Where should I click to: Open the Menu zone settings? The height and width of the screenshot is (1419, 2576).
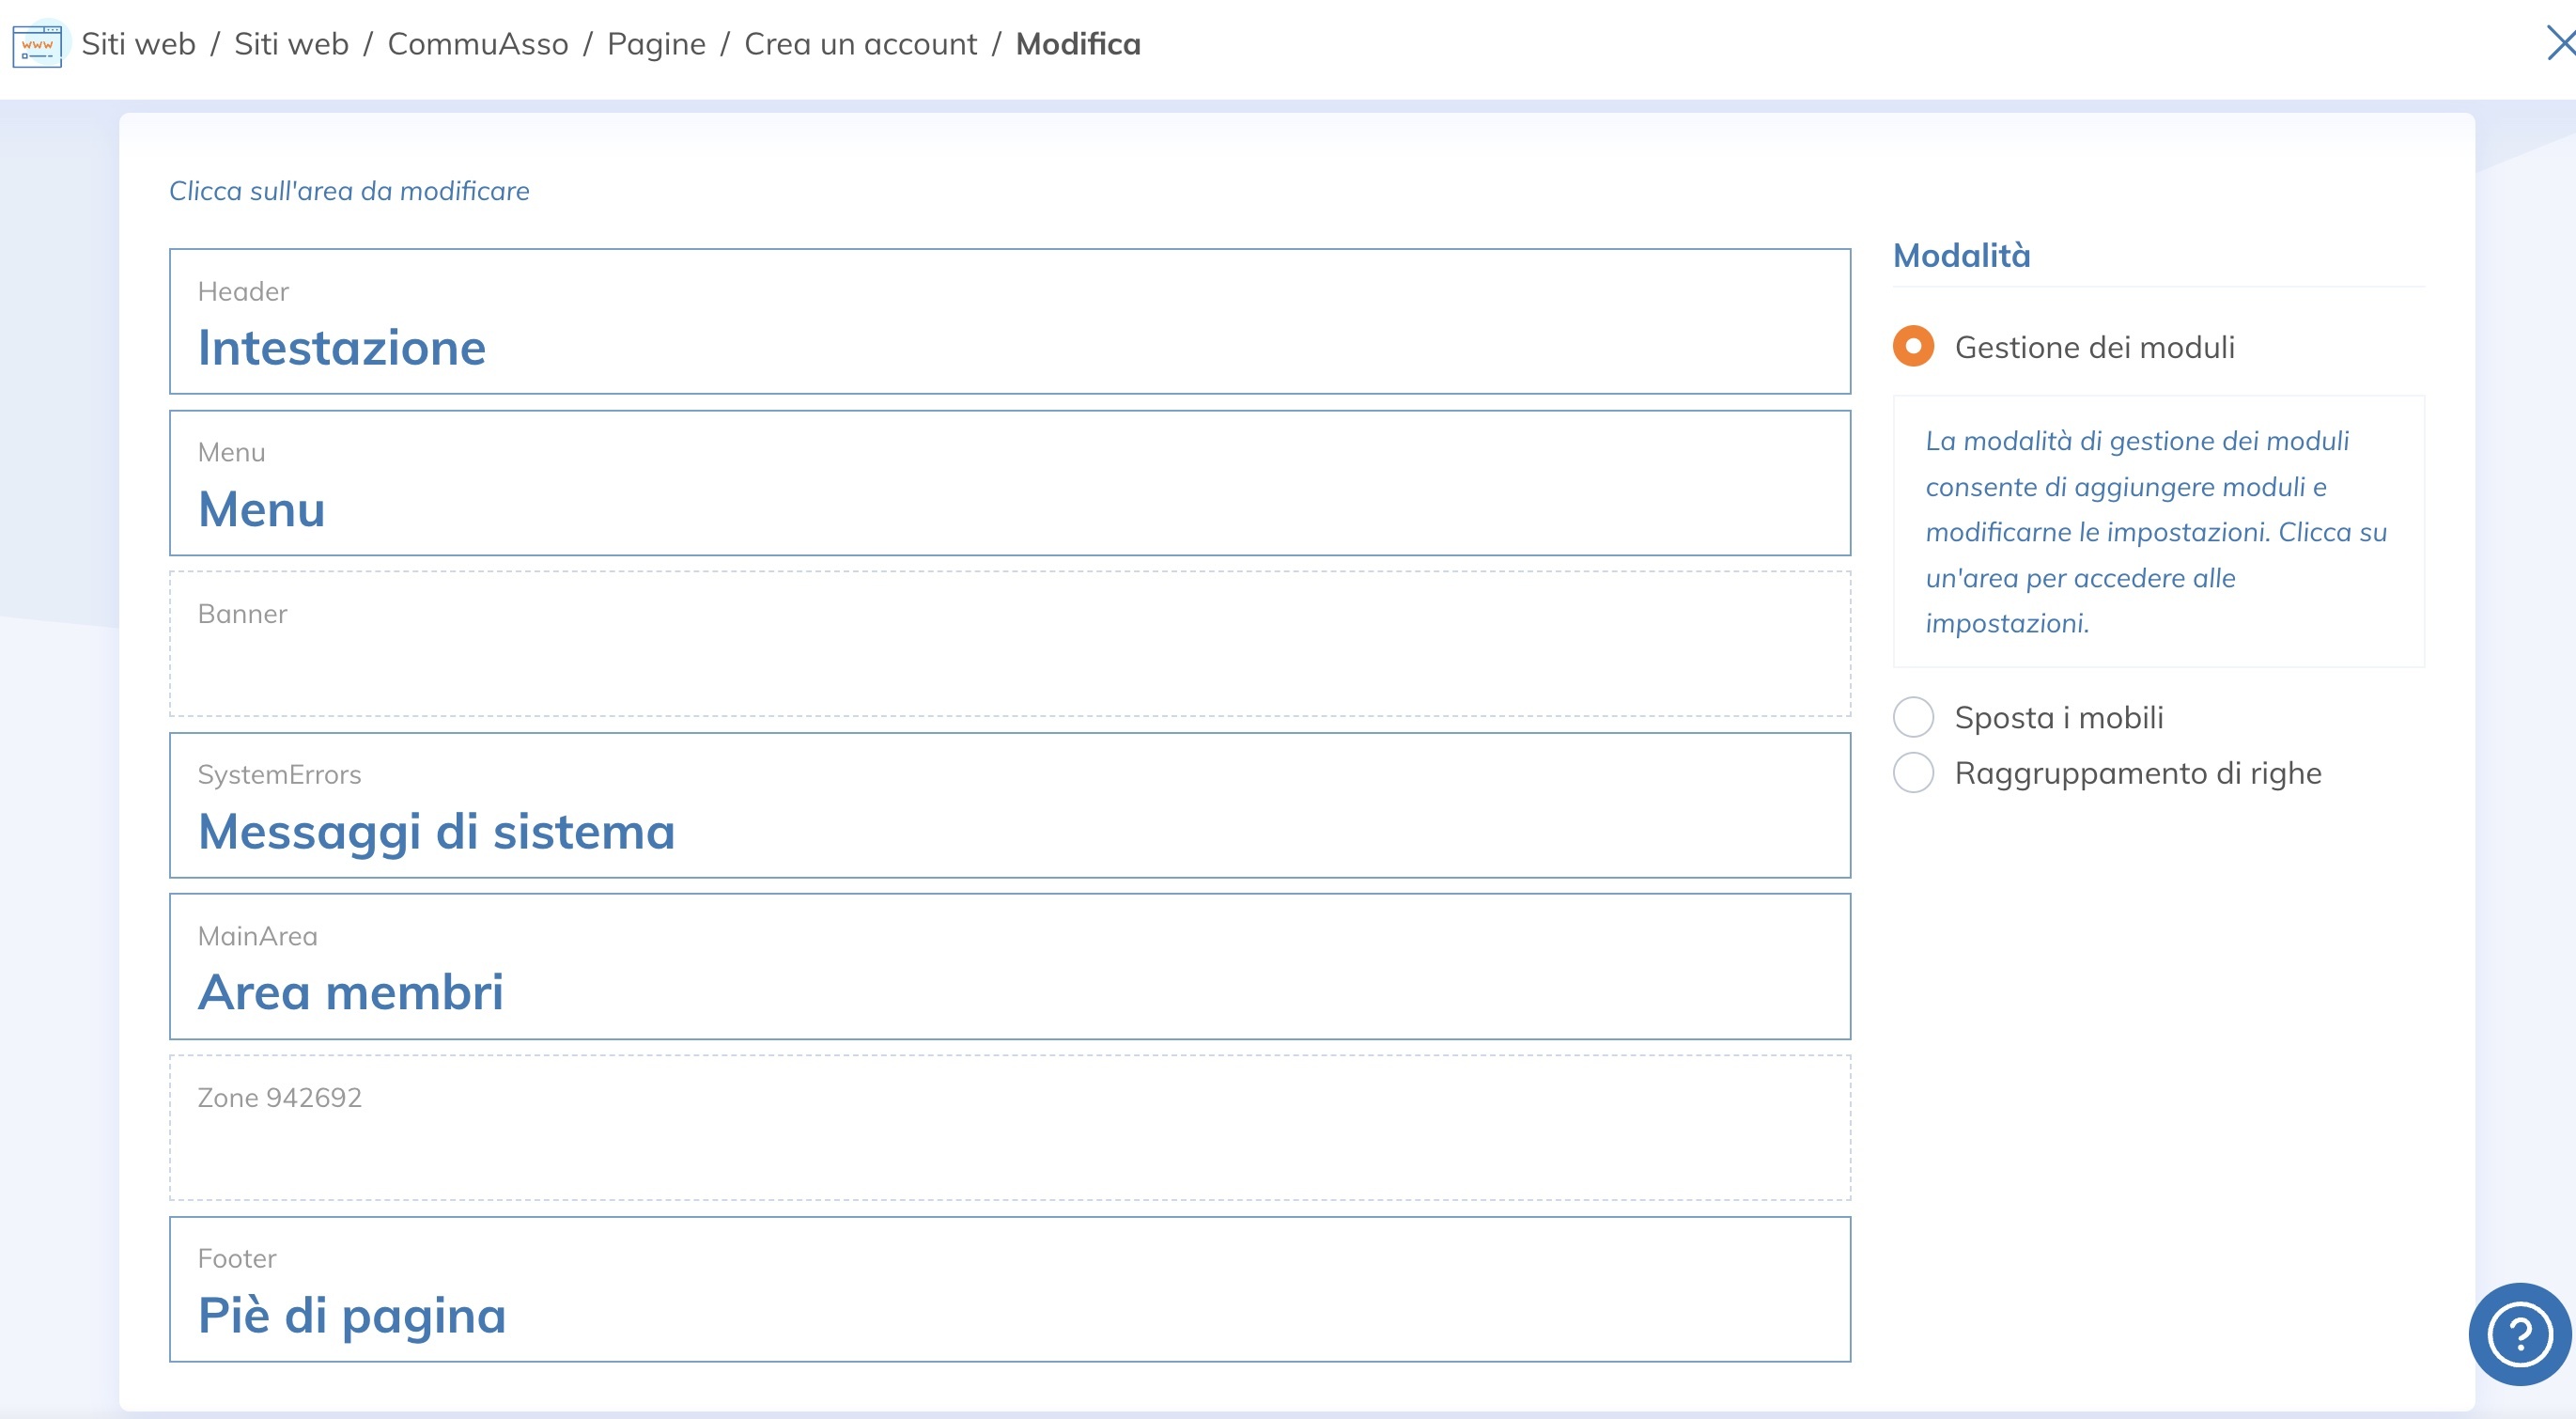click(x=1009, y=483)
